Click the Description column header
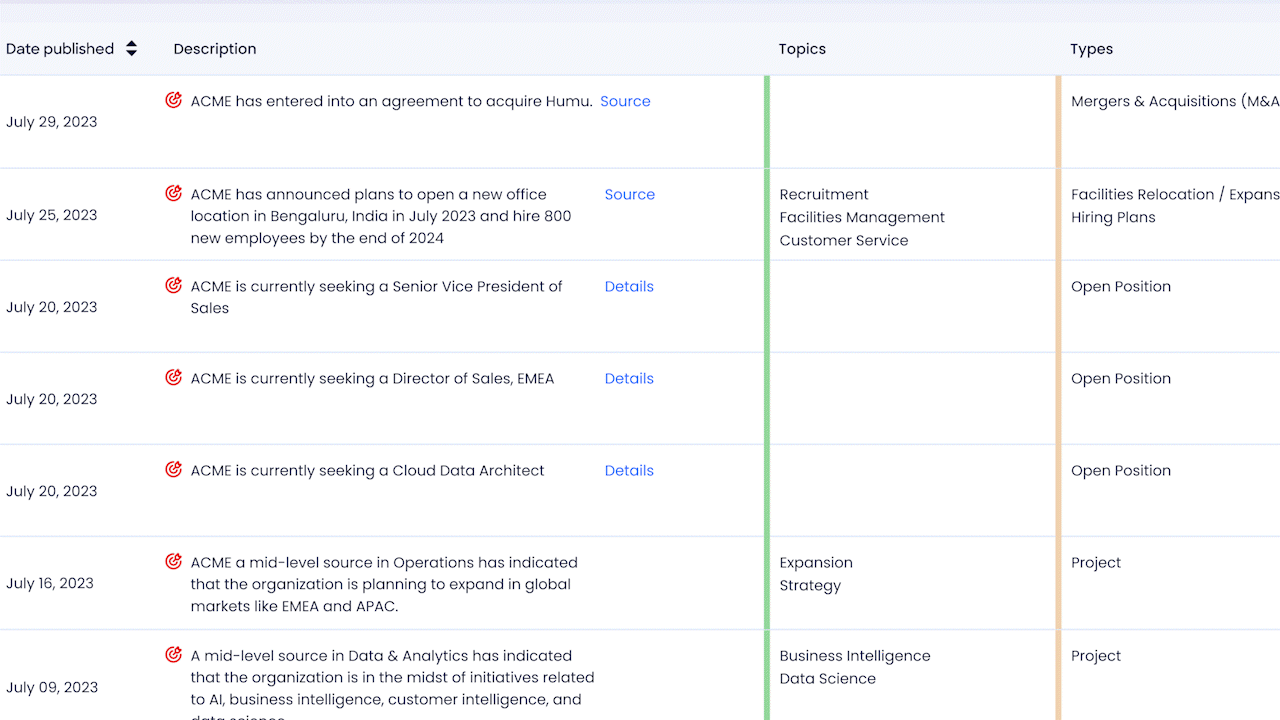The width and height of the screenshot is (1280, 720). [x=215, y=48]
